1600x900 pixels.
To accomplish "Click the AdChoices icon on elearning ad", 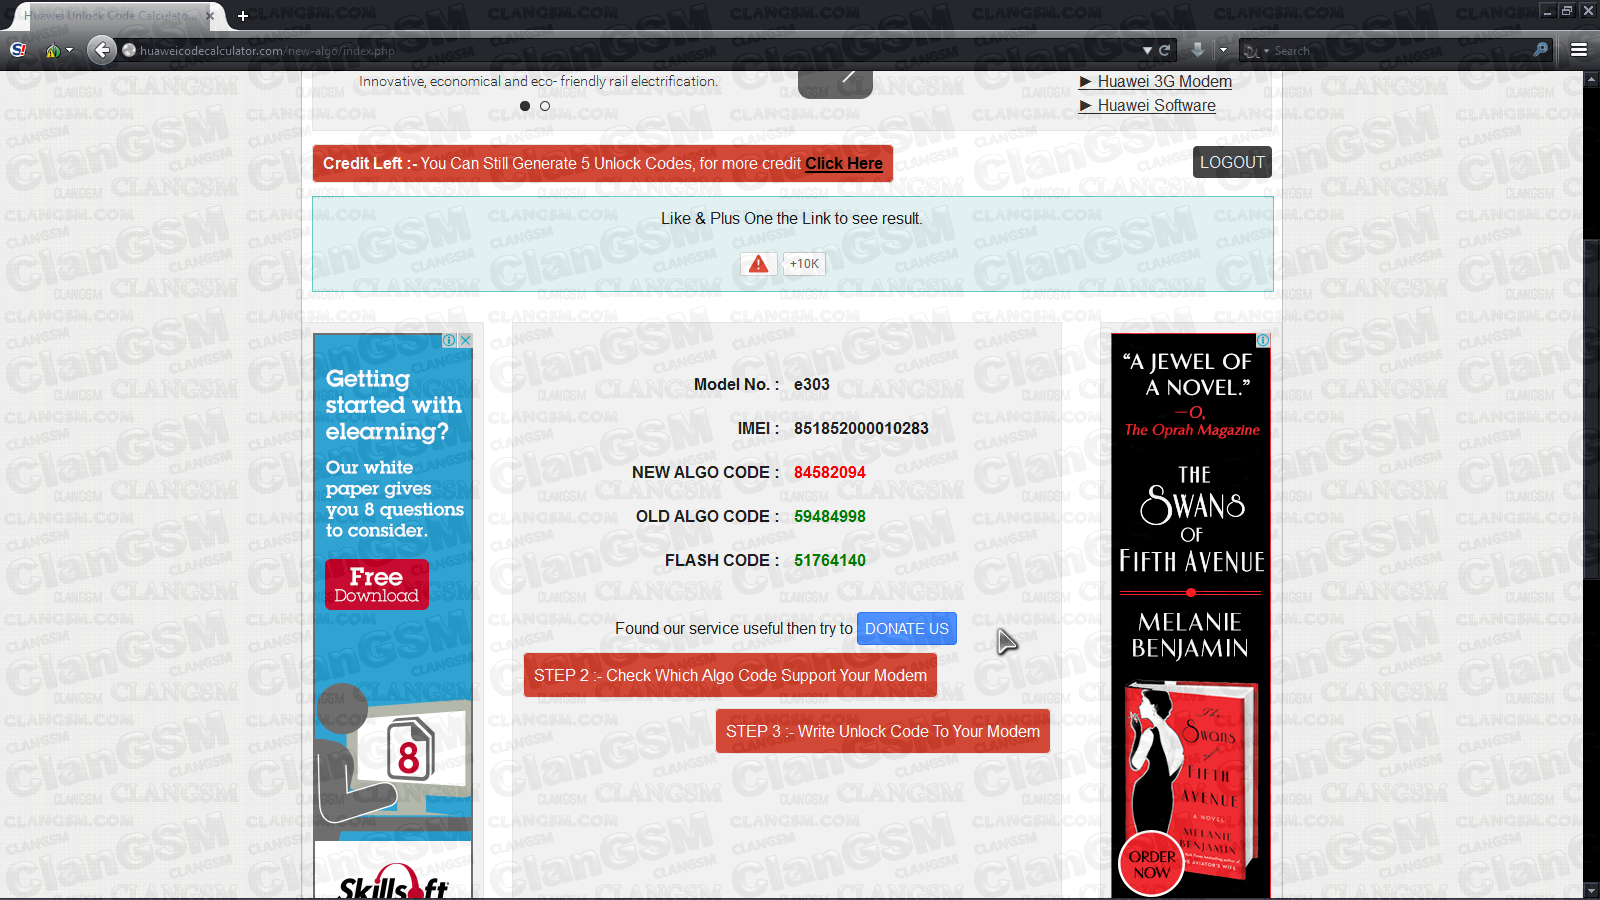I will point(449,341).
